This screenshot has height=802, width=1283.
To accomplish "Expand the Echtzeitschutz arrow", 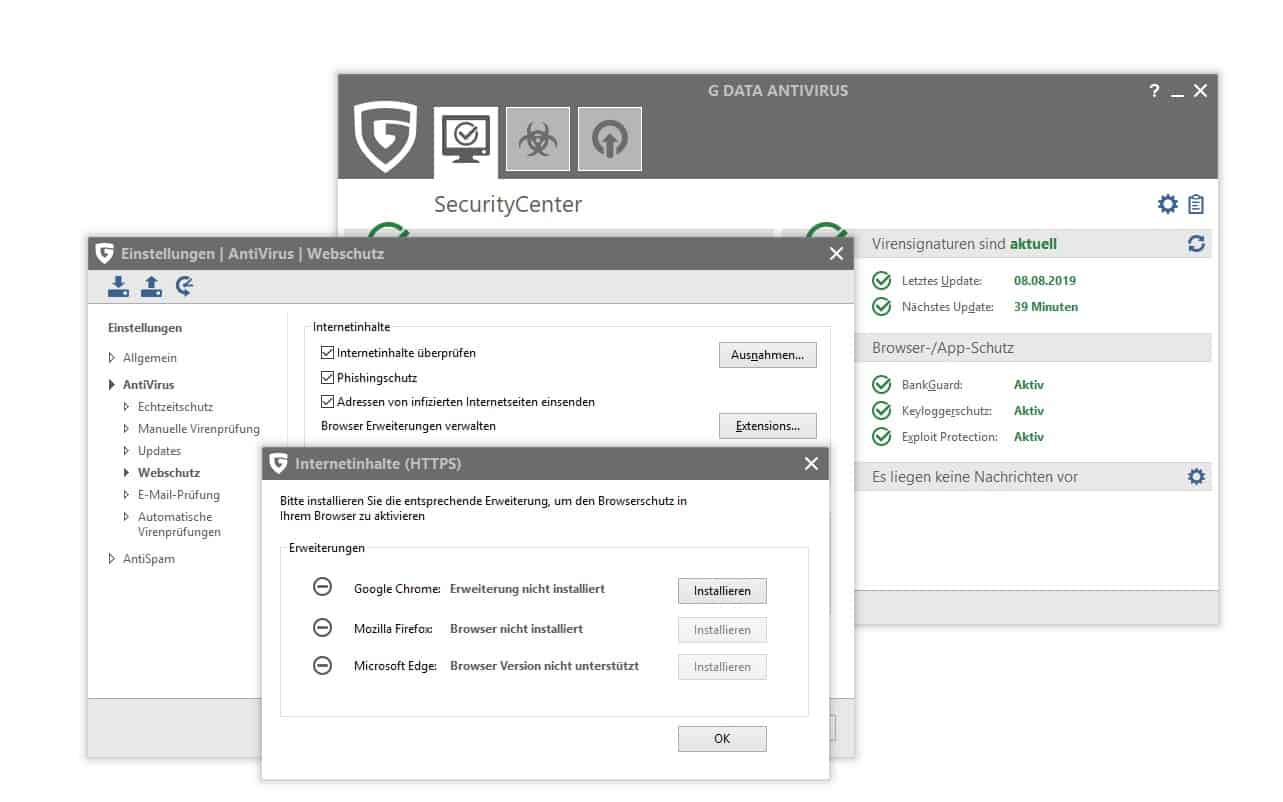I will click(x=127, y=407).
